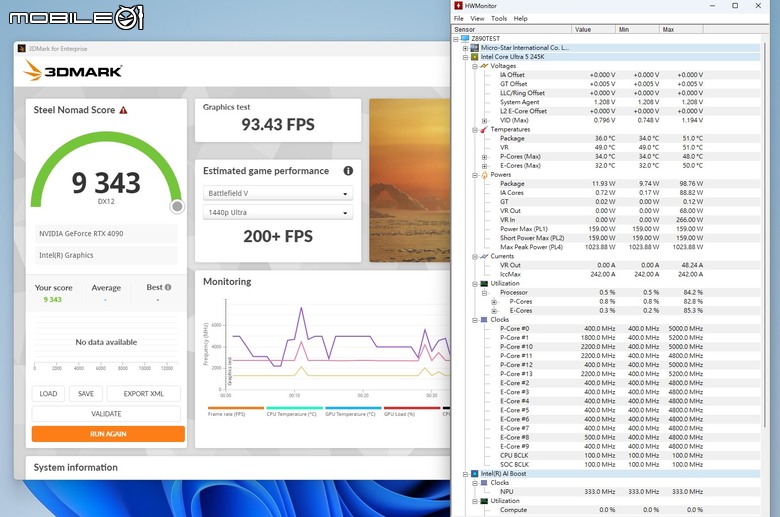Collapse the Intel Core Ultra 5 245K node

(x=465, y=57)
